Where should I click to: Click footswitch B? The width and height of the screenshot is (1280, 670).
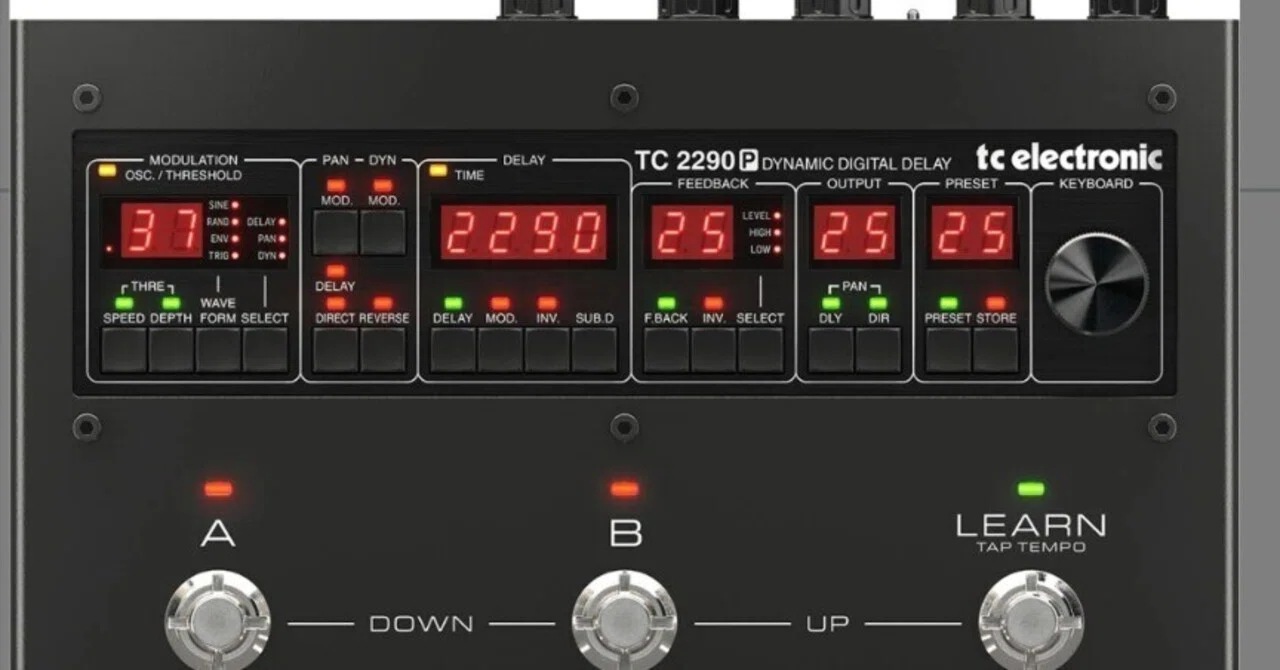[624, 622]
